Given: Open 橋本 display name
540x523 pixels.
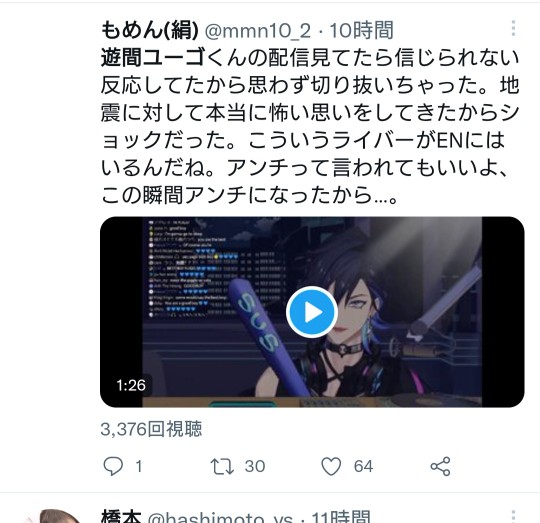Looking at the screenshot, I should (121, 517).
